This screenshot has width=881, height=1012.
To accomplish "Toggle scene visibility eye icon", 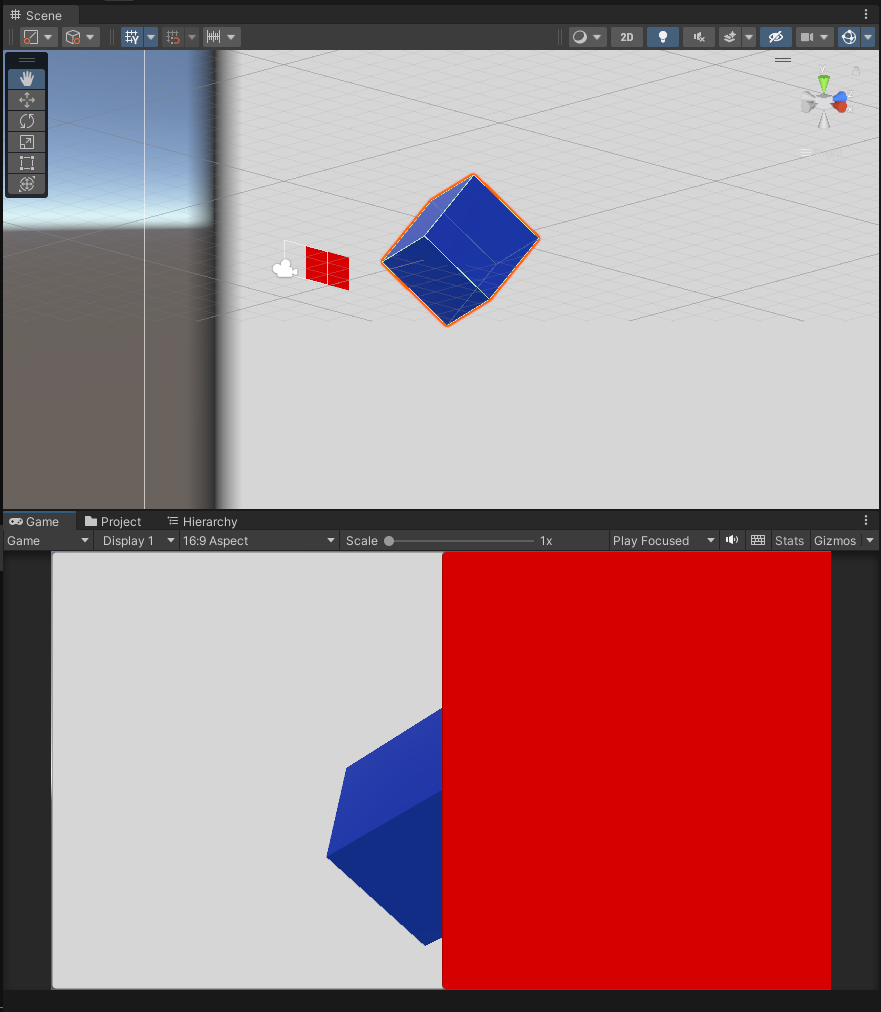I will [776, 37].
